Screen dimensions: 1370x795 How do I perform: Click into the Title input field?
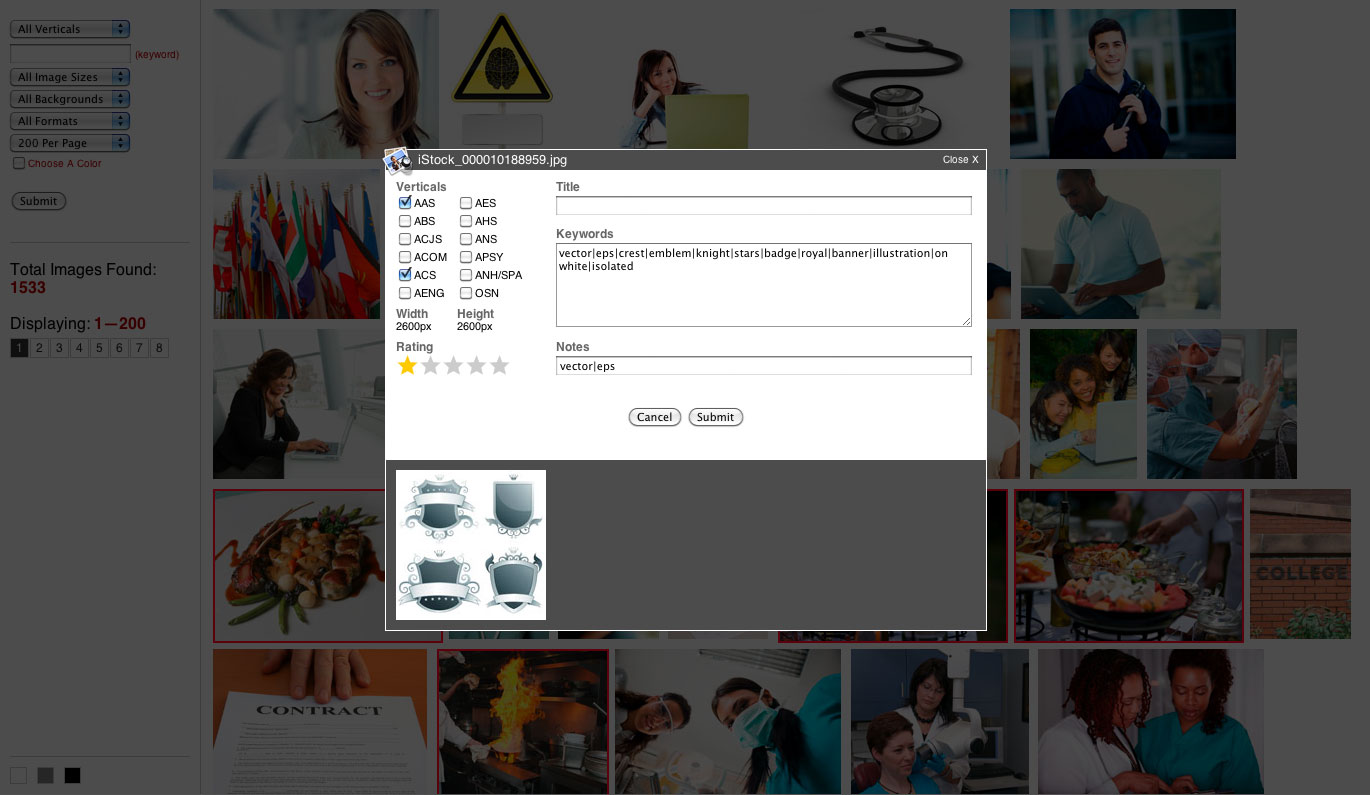(763, 205)
